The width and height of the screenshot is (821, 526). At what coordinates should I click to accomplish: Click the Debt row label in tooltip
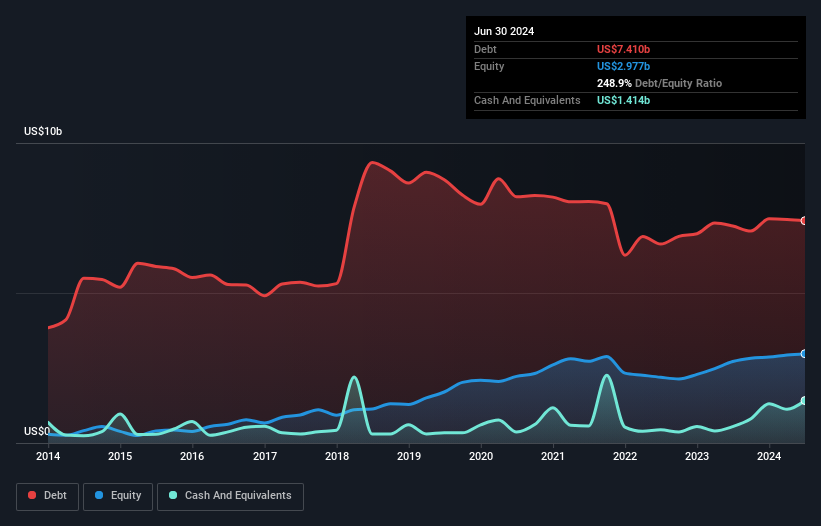tap(485, 49)
